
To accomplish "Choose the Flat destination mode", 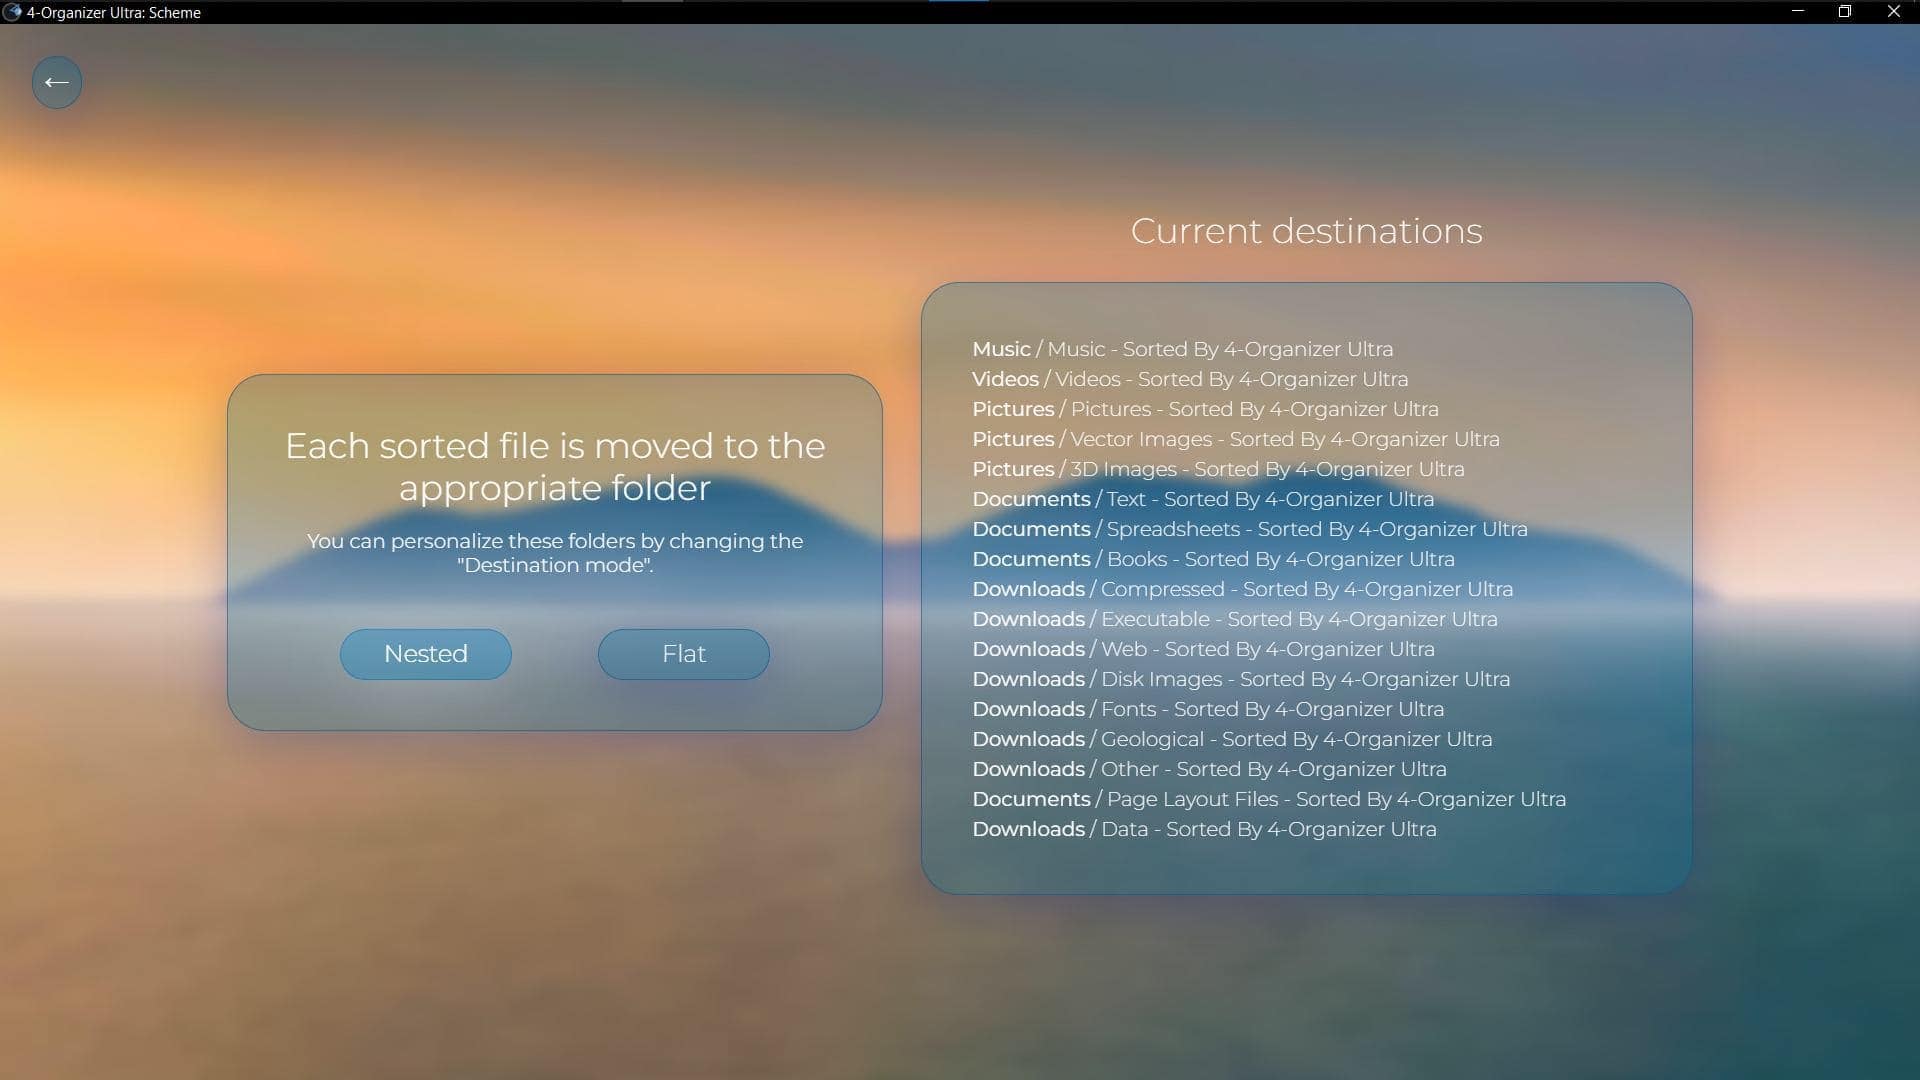I will [684, 654].
